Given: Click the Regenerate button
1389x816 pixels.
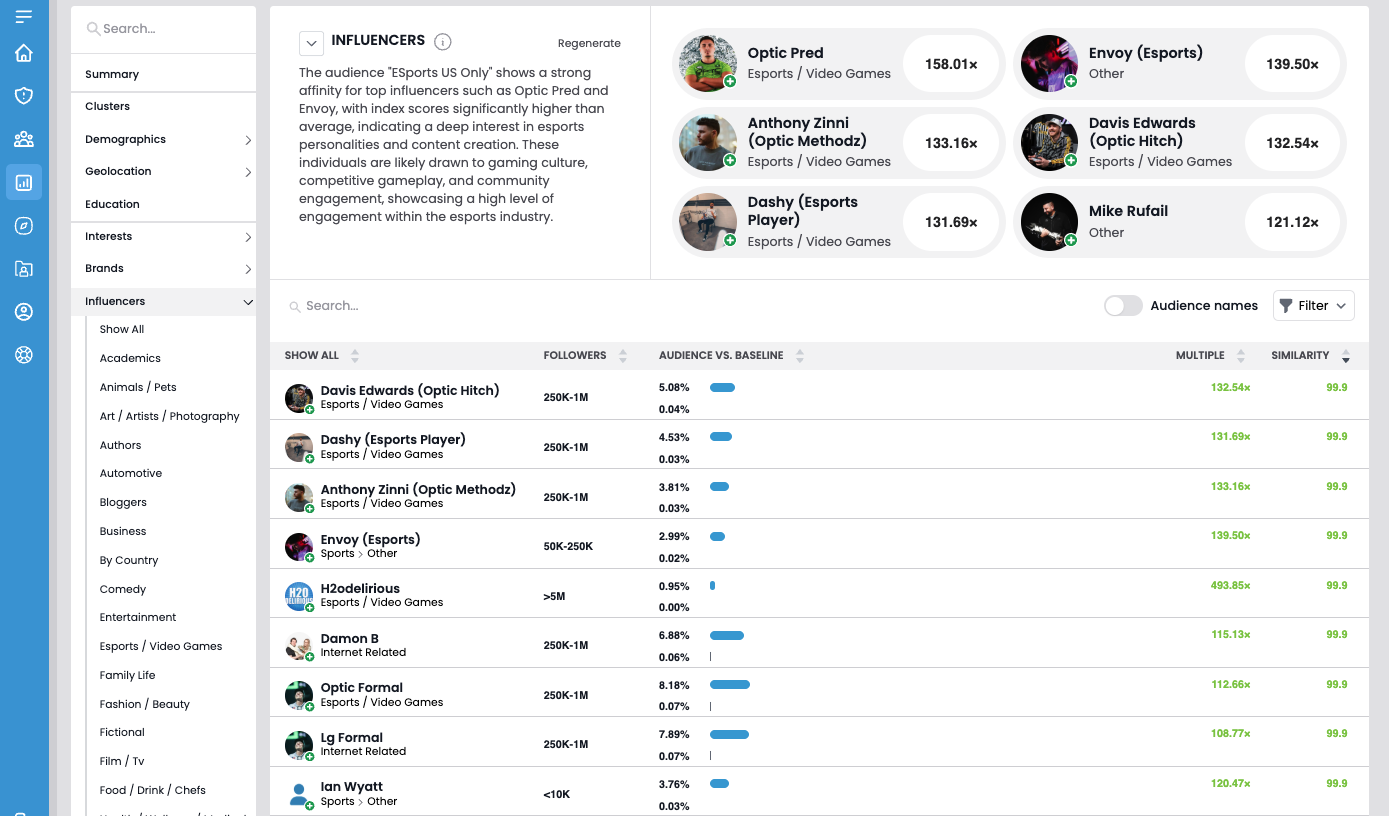Looking at the screenshot, I should [589, 44].
